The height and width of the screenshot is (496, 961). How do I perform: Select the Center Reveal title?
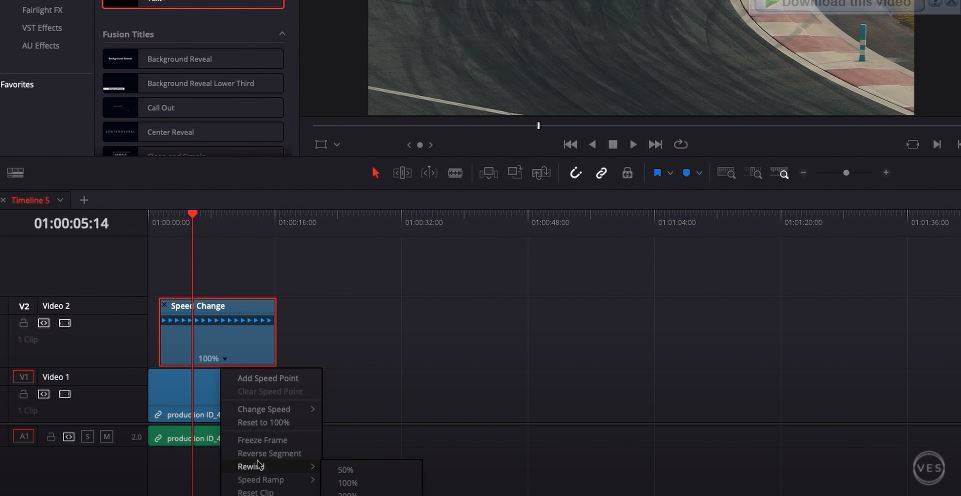(193, 132)
